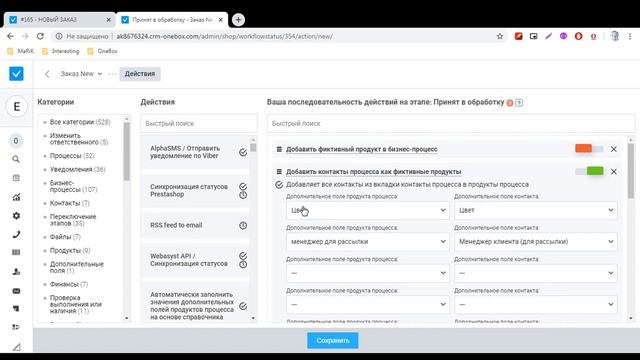Click the browser address bar URL
Viewport: 640px width, 360px height.
[x=224, y=36]
